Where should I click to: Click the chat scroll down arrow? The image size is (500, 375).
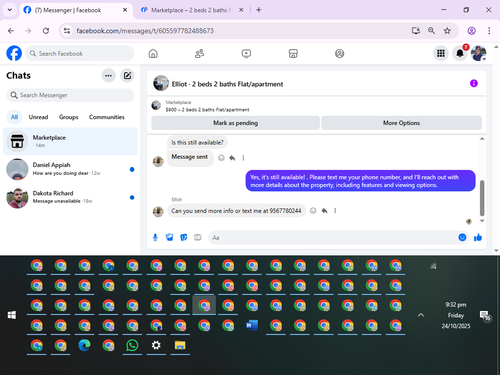[x=482, y=221]
